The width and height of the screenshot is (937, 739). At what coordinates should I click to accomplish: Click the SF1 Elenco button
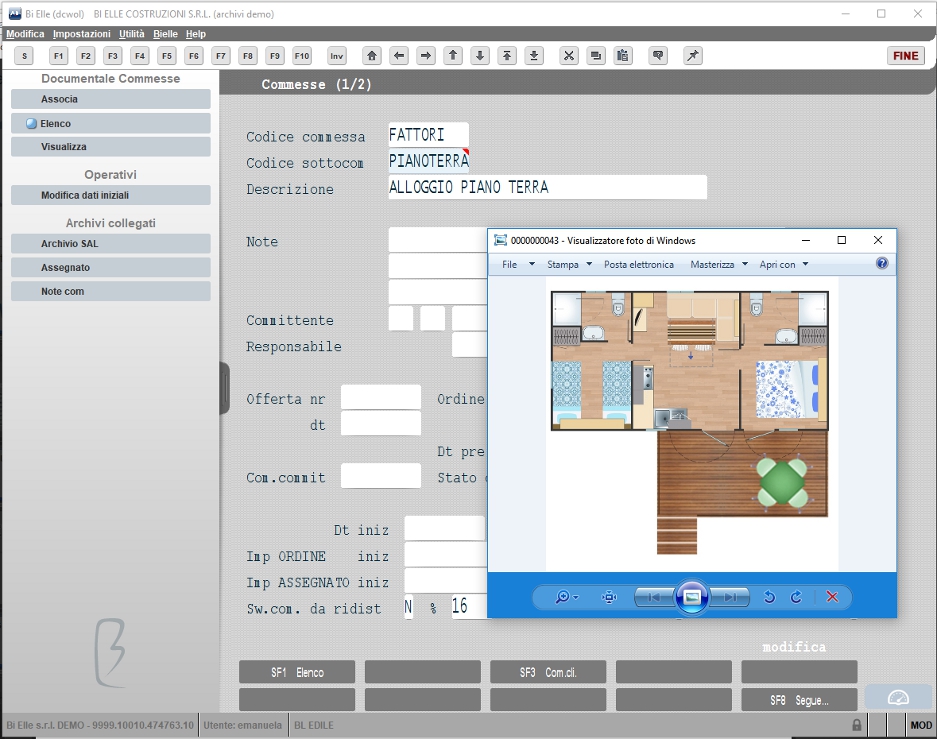point(297,672)
